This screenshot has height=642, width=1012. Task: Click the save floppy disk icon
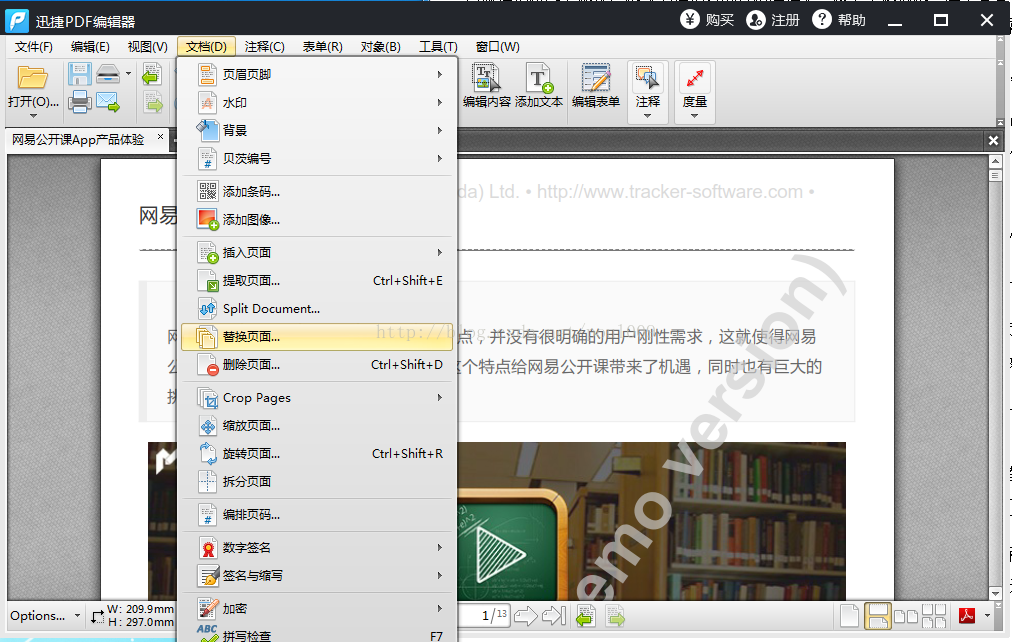tap(79, 74)
